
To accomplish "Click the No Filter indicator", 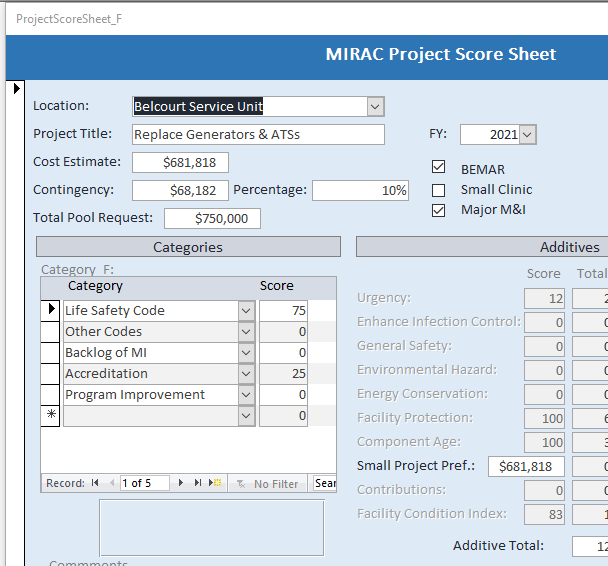I will coord(268,483).
